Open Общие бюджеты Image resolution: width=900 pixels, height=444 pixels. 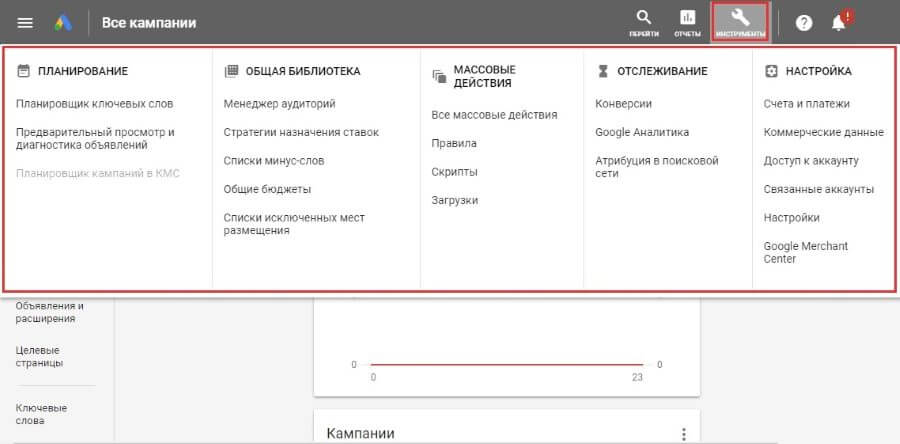(267, 189)
